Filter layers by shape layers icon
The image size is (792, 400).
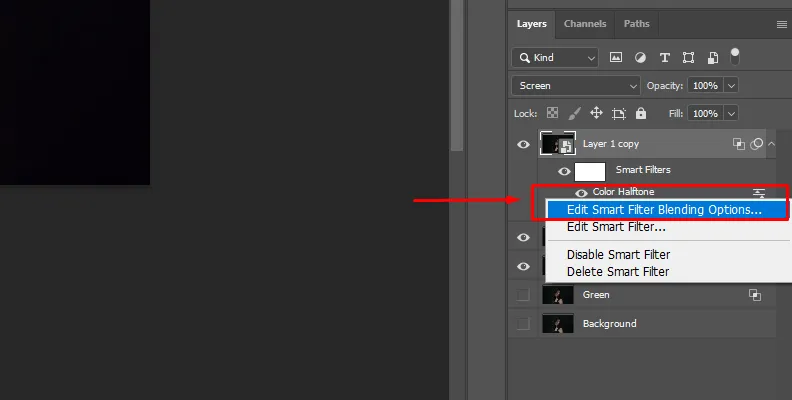pos(688,58)
